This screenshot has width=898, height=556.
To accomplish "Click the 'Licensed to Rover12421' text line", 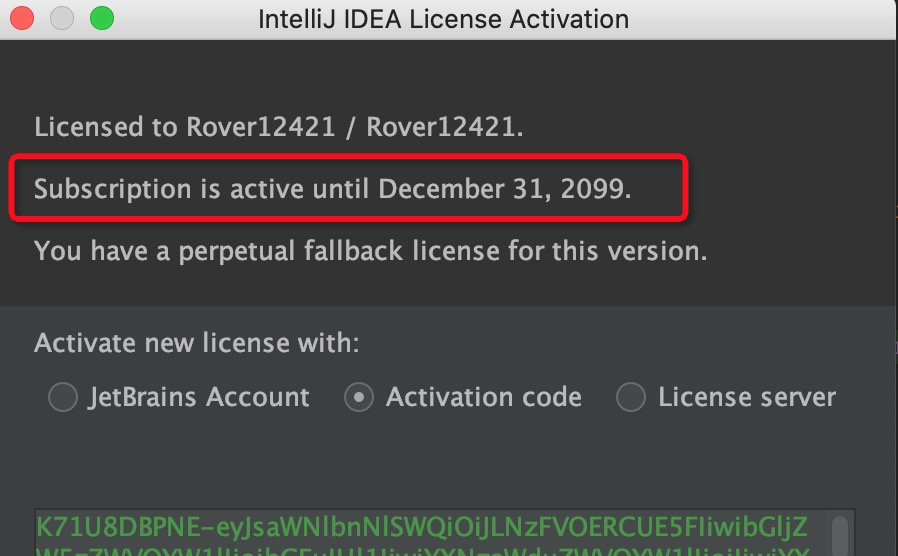I will [x=278, y=128].
